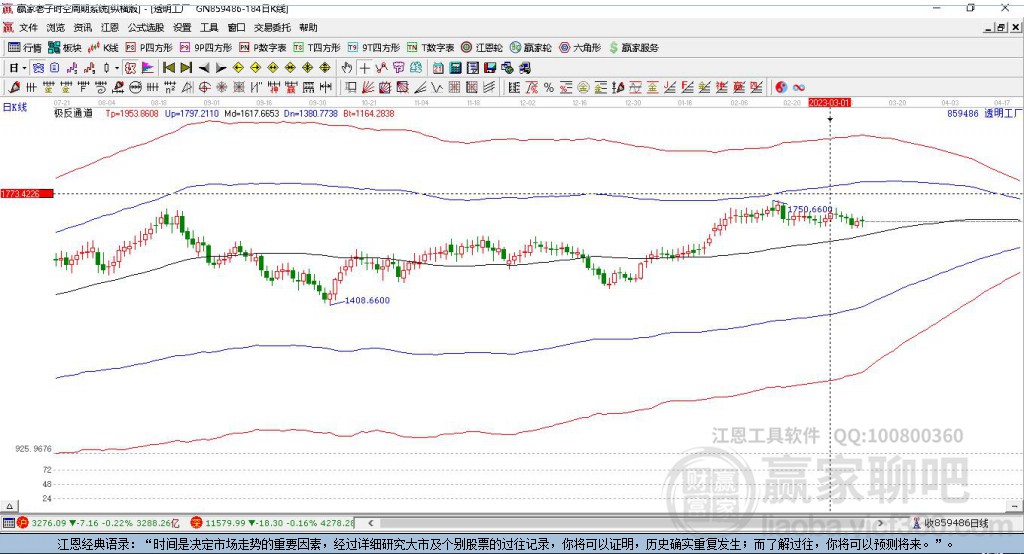
Task: Open the 公式选股 menu
Action: [x=146, y=27]
